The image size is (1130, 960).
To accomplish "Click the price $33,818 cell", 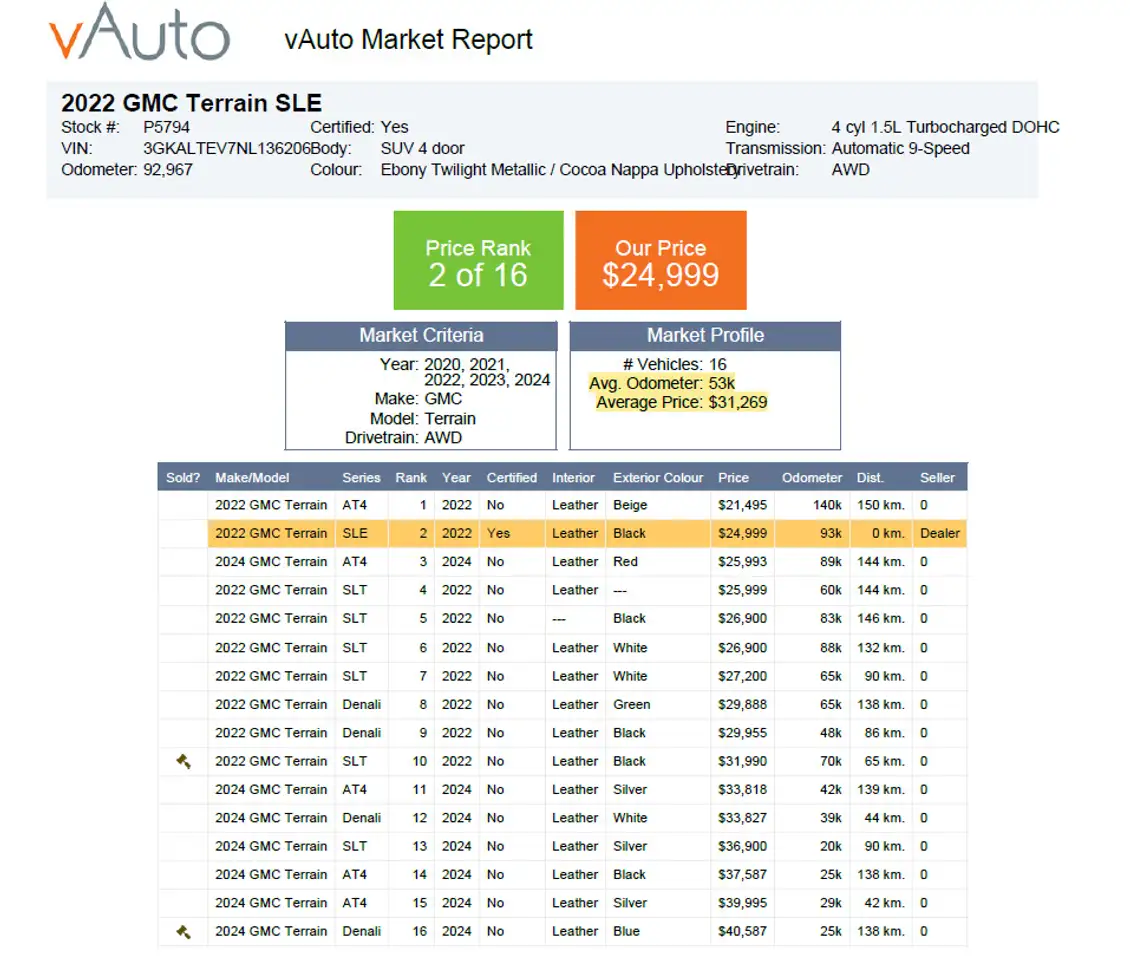I will 742,790.
